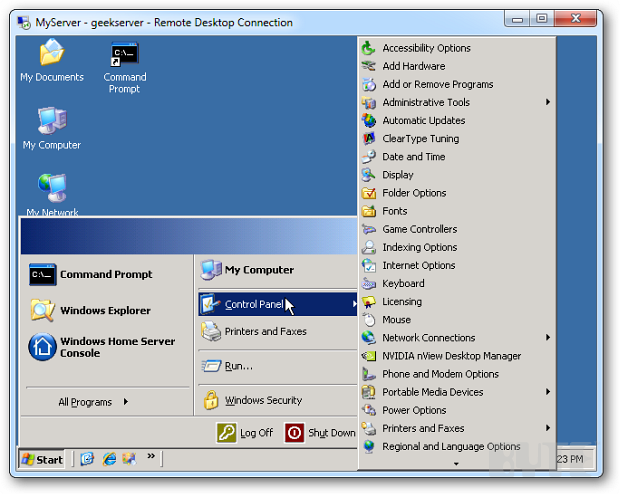Screen dimensions: 620x494
Task: Click the Log Off button
Action: click(x=245, y=433)
